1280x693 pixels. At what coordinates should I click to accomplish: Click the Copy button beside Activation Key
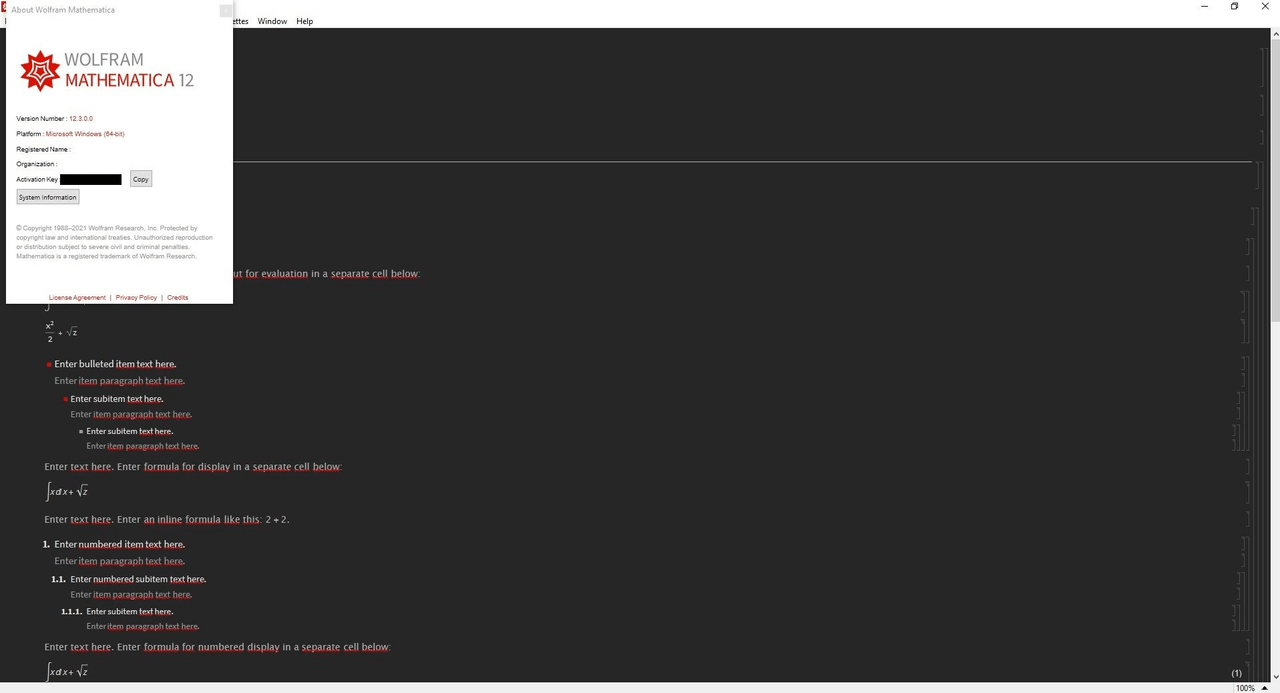coord(141,179)
